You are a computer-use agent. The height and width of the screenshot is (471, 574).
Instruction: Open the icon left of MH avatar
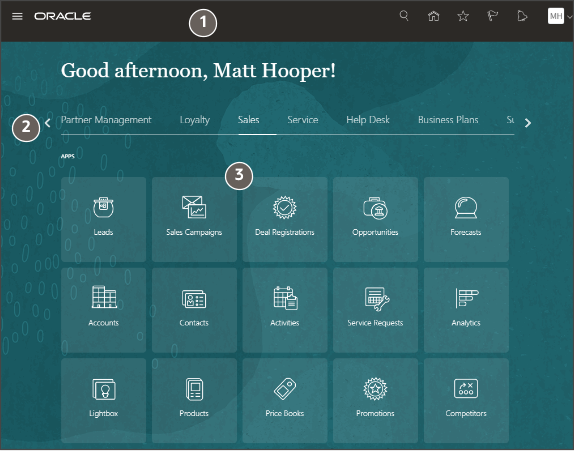[522, 16]
